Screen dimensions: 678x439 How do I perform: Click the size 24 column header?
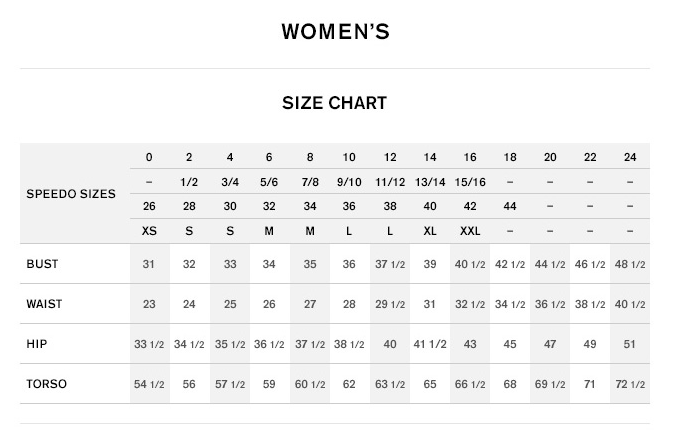[630, 157]
